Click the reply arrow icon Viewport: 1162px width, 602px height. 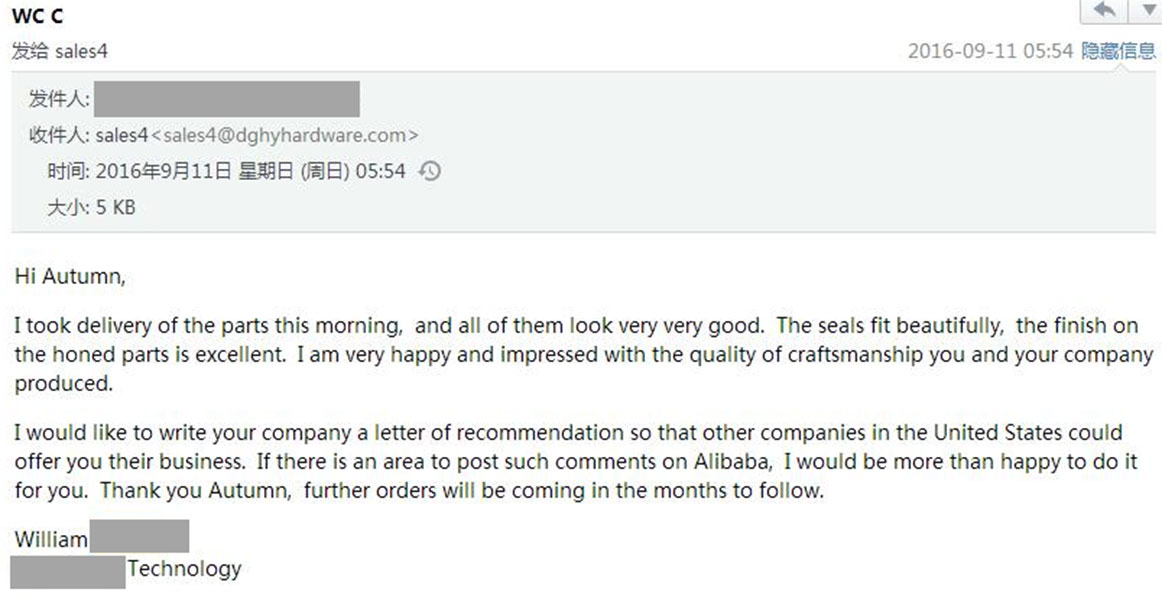pos(1104,10)
